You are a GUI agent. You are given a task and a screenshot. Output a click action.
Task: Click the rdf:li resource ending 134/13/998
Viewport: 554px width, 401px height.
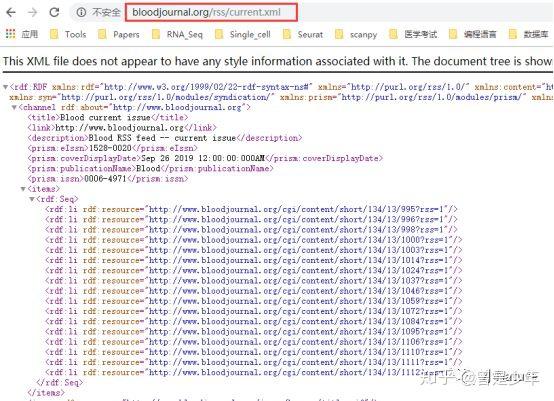coord(251,230)
